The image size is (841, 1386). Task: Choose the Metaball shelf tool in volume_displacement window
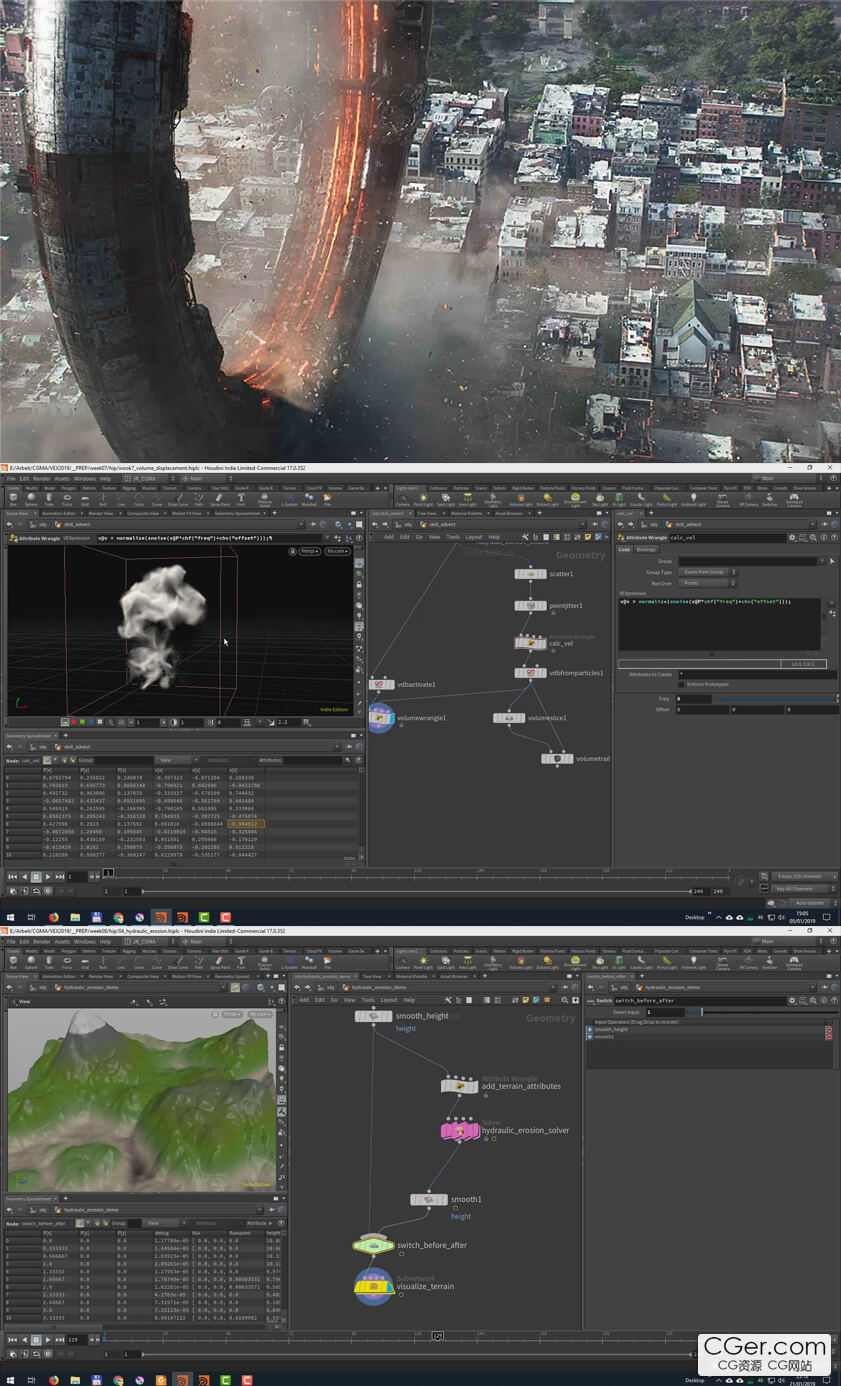[x=309, y=499]
